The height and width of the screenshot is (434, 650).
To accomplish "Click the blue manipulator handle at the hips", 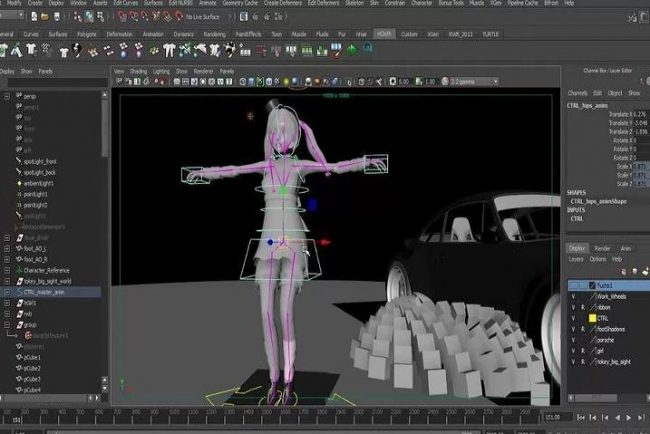I will (270, 242).
